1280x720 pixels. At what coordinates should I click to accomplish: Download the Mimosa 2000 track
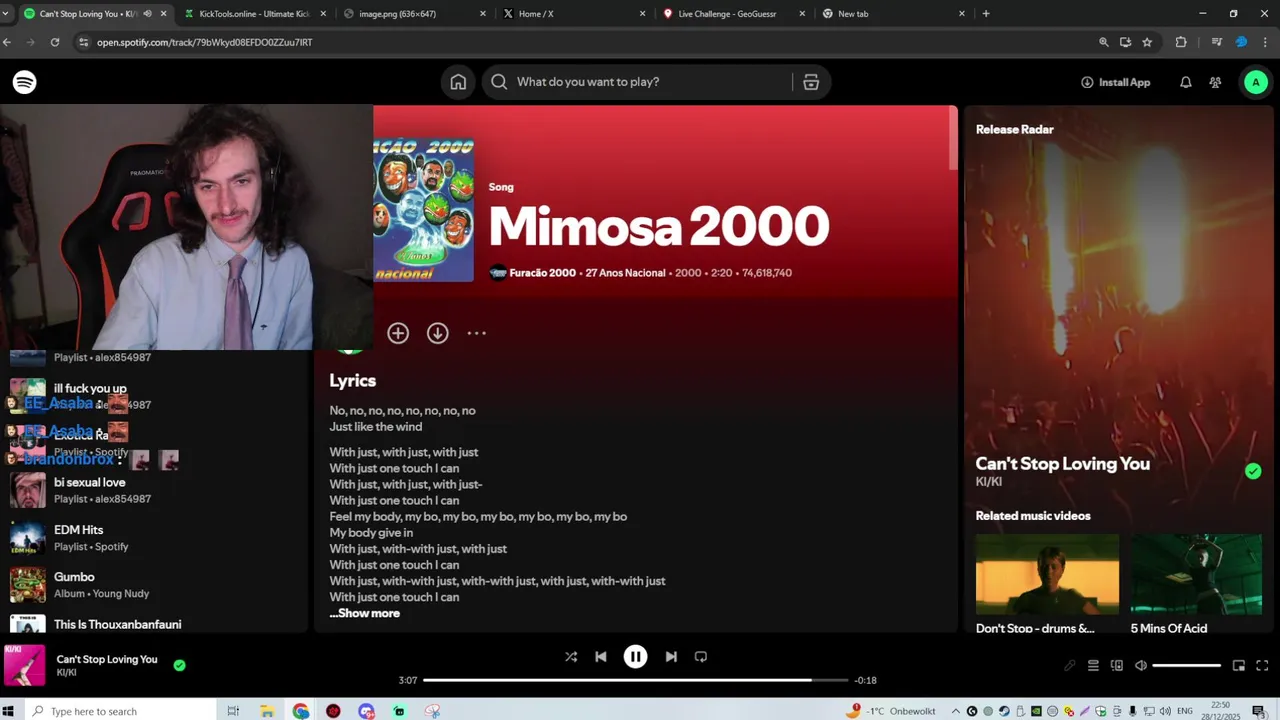click(x=437, y=333)
